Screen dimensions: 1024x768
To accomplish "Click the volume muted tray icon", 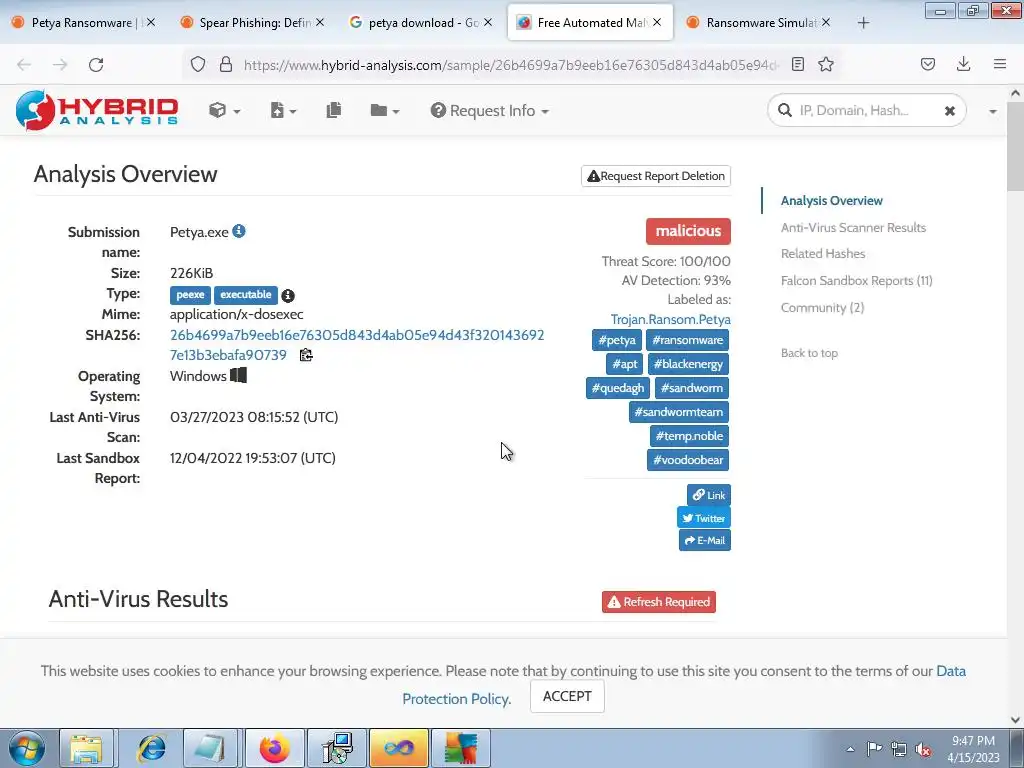I will [x=923, y=749].
